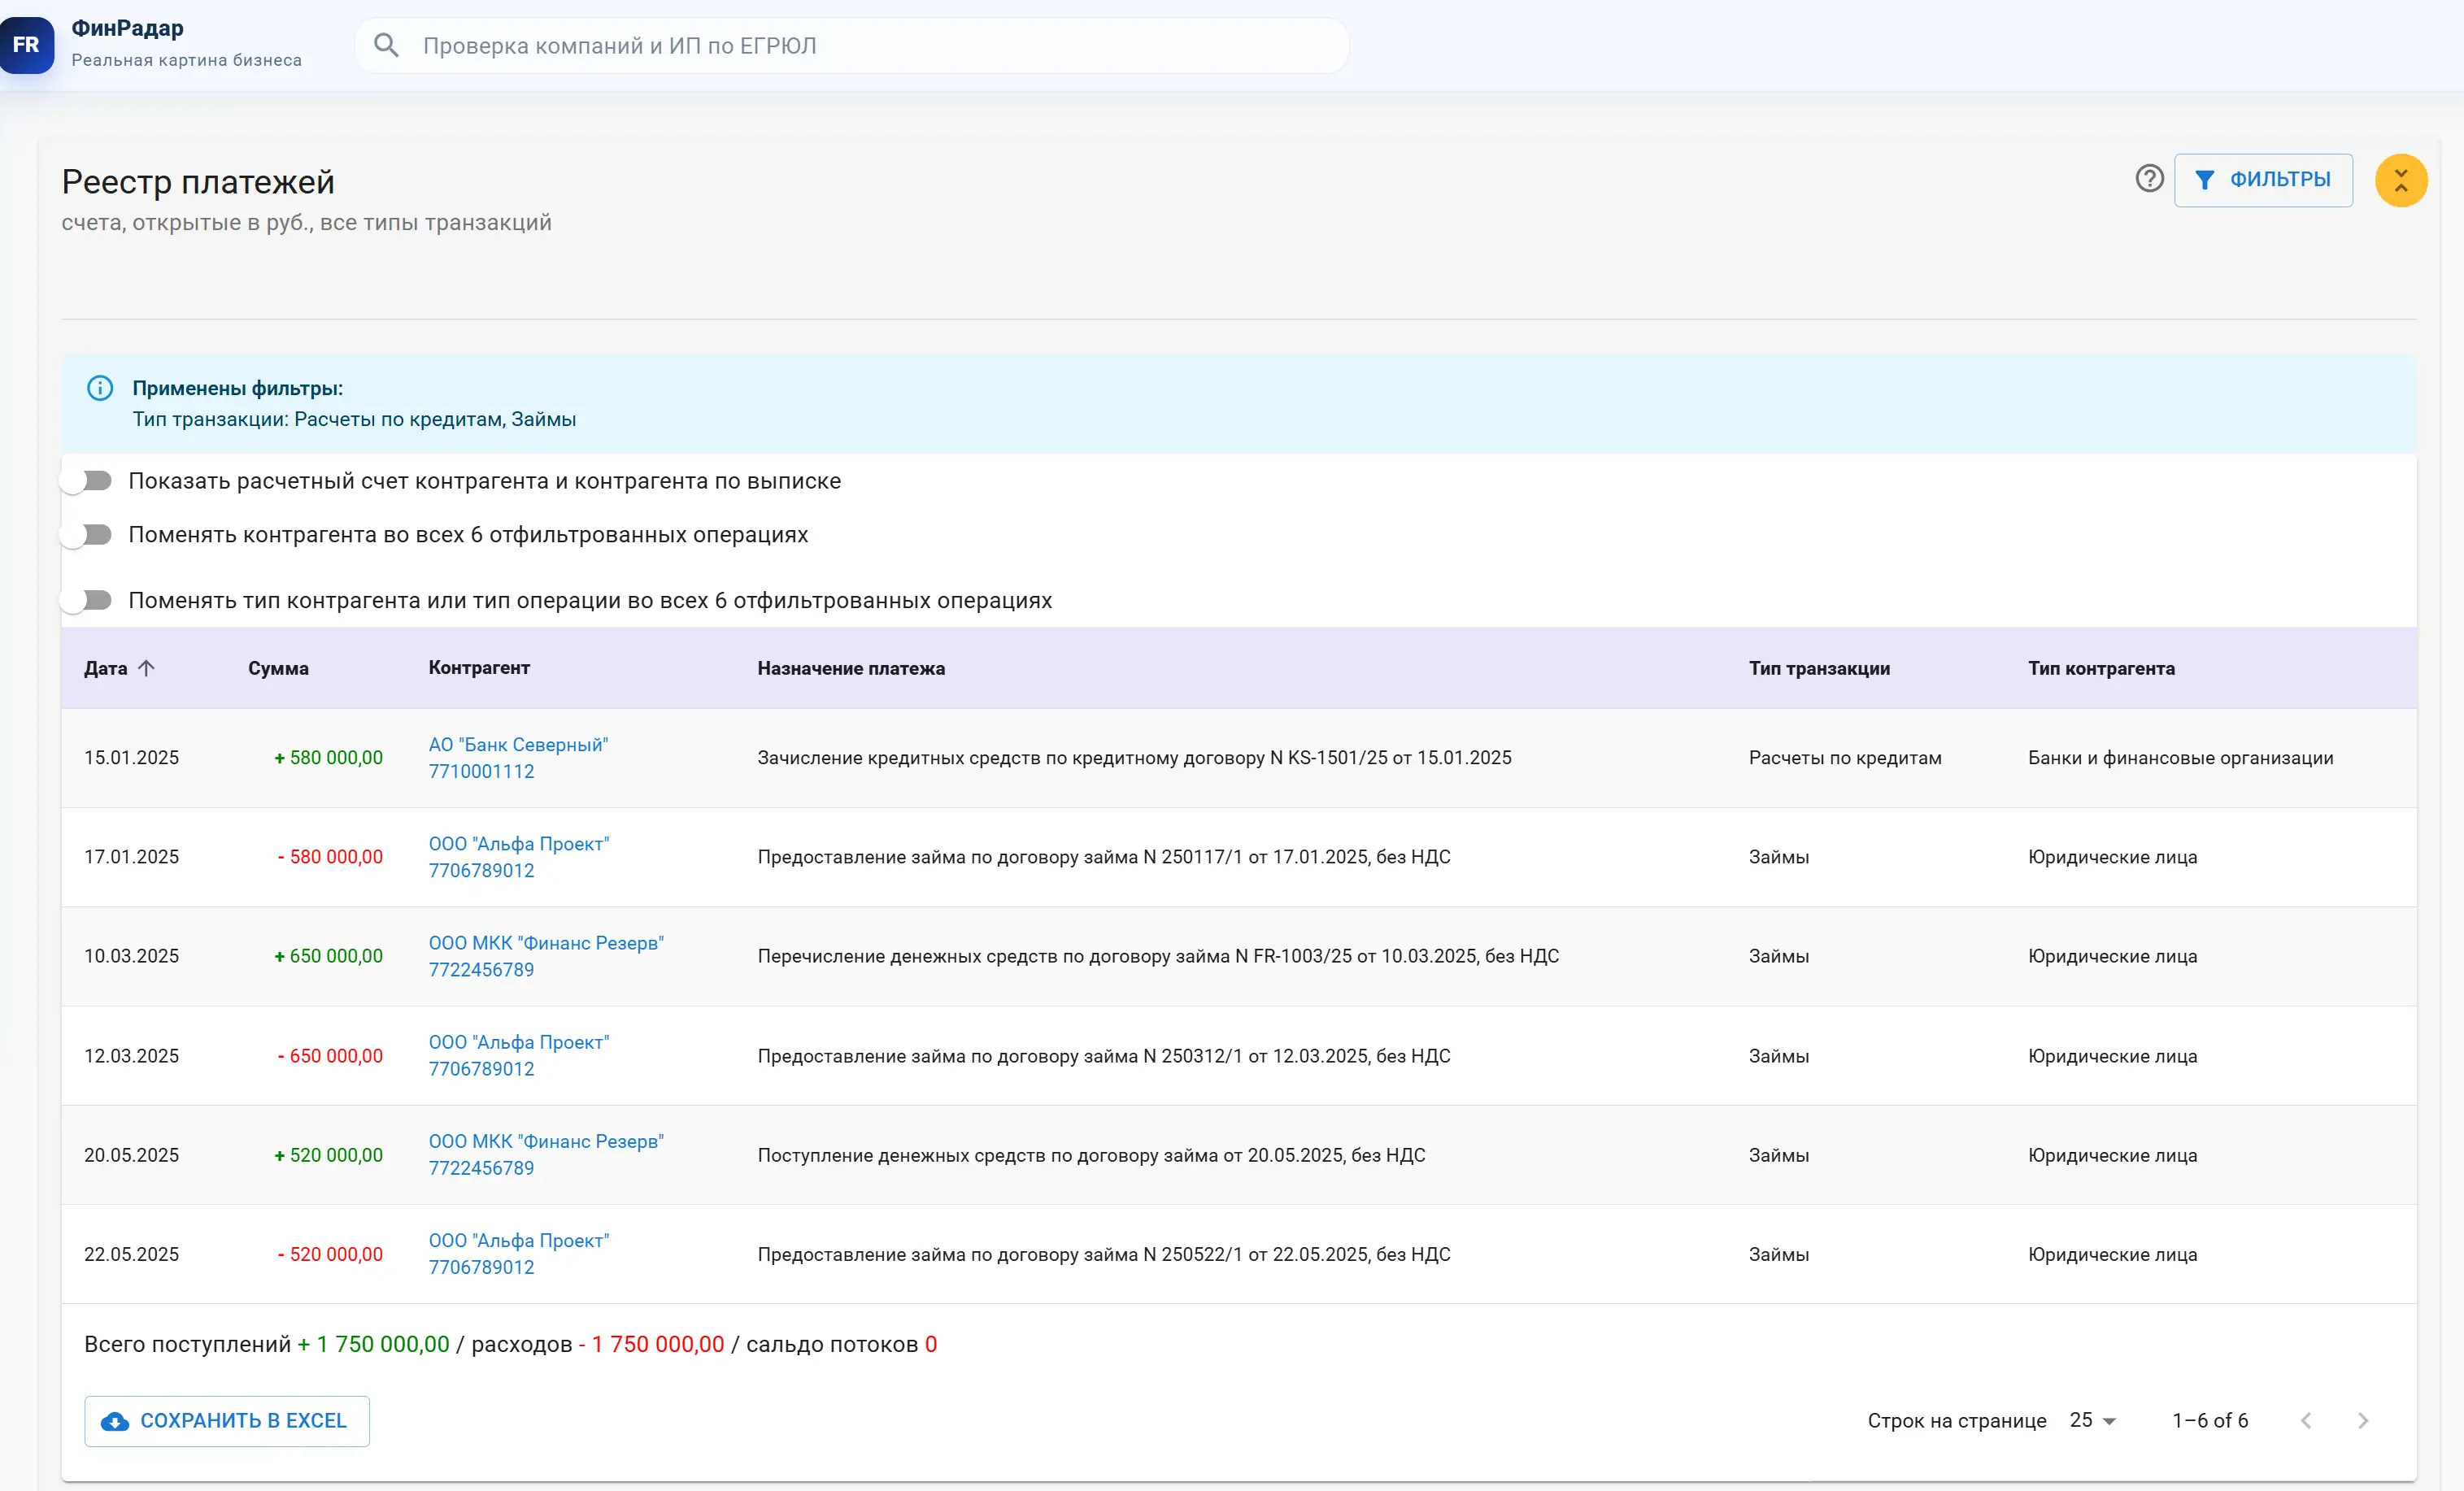This screenshot has width=2464, height=1491.
Task: Click payment purpose with N 250117/1
Action: tap(1104, 857)
